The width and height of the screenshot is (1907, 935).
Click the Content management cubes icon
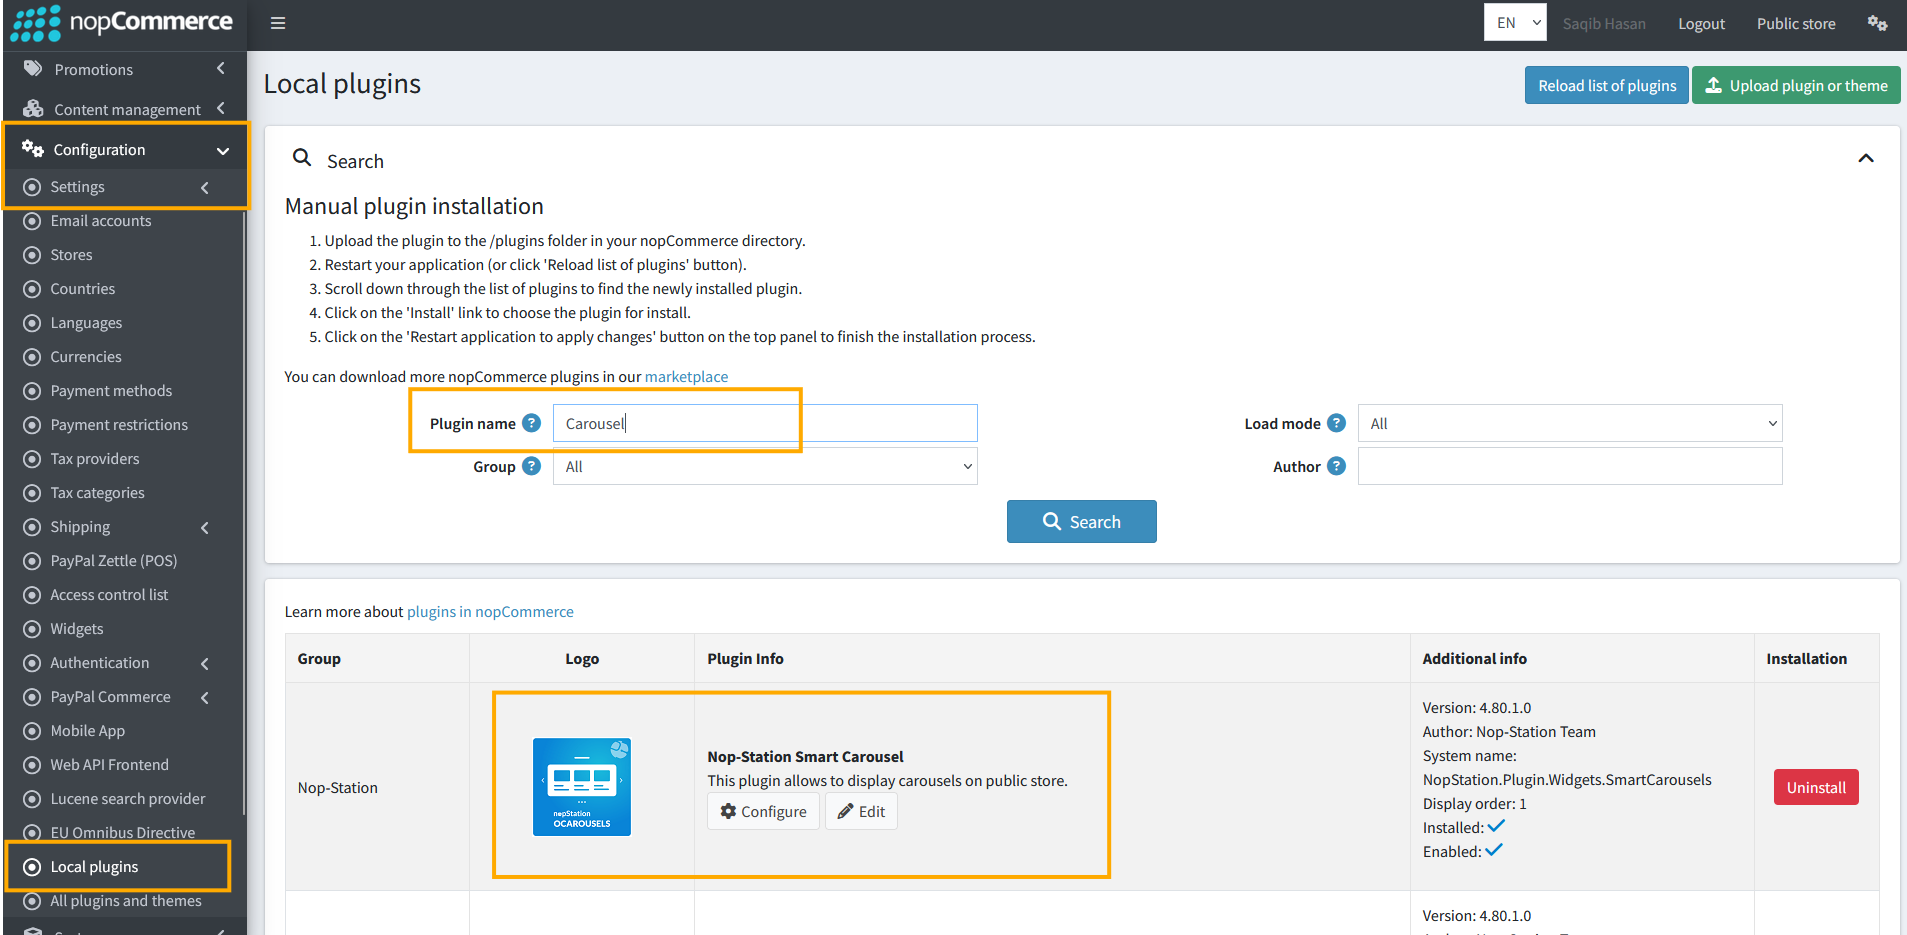click(x=33, y=109)
